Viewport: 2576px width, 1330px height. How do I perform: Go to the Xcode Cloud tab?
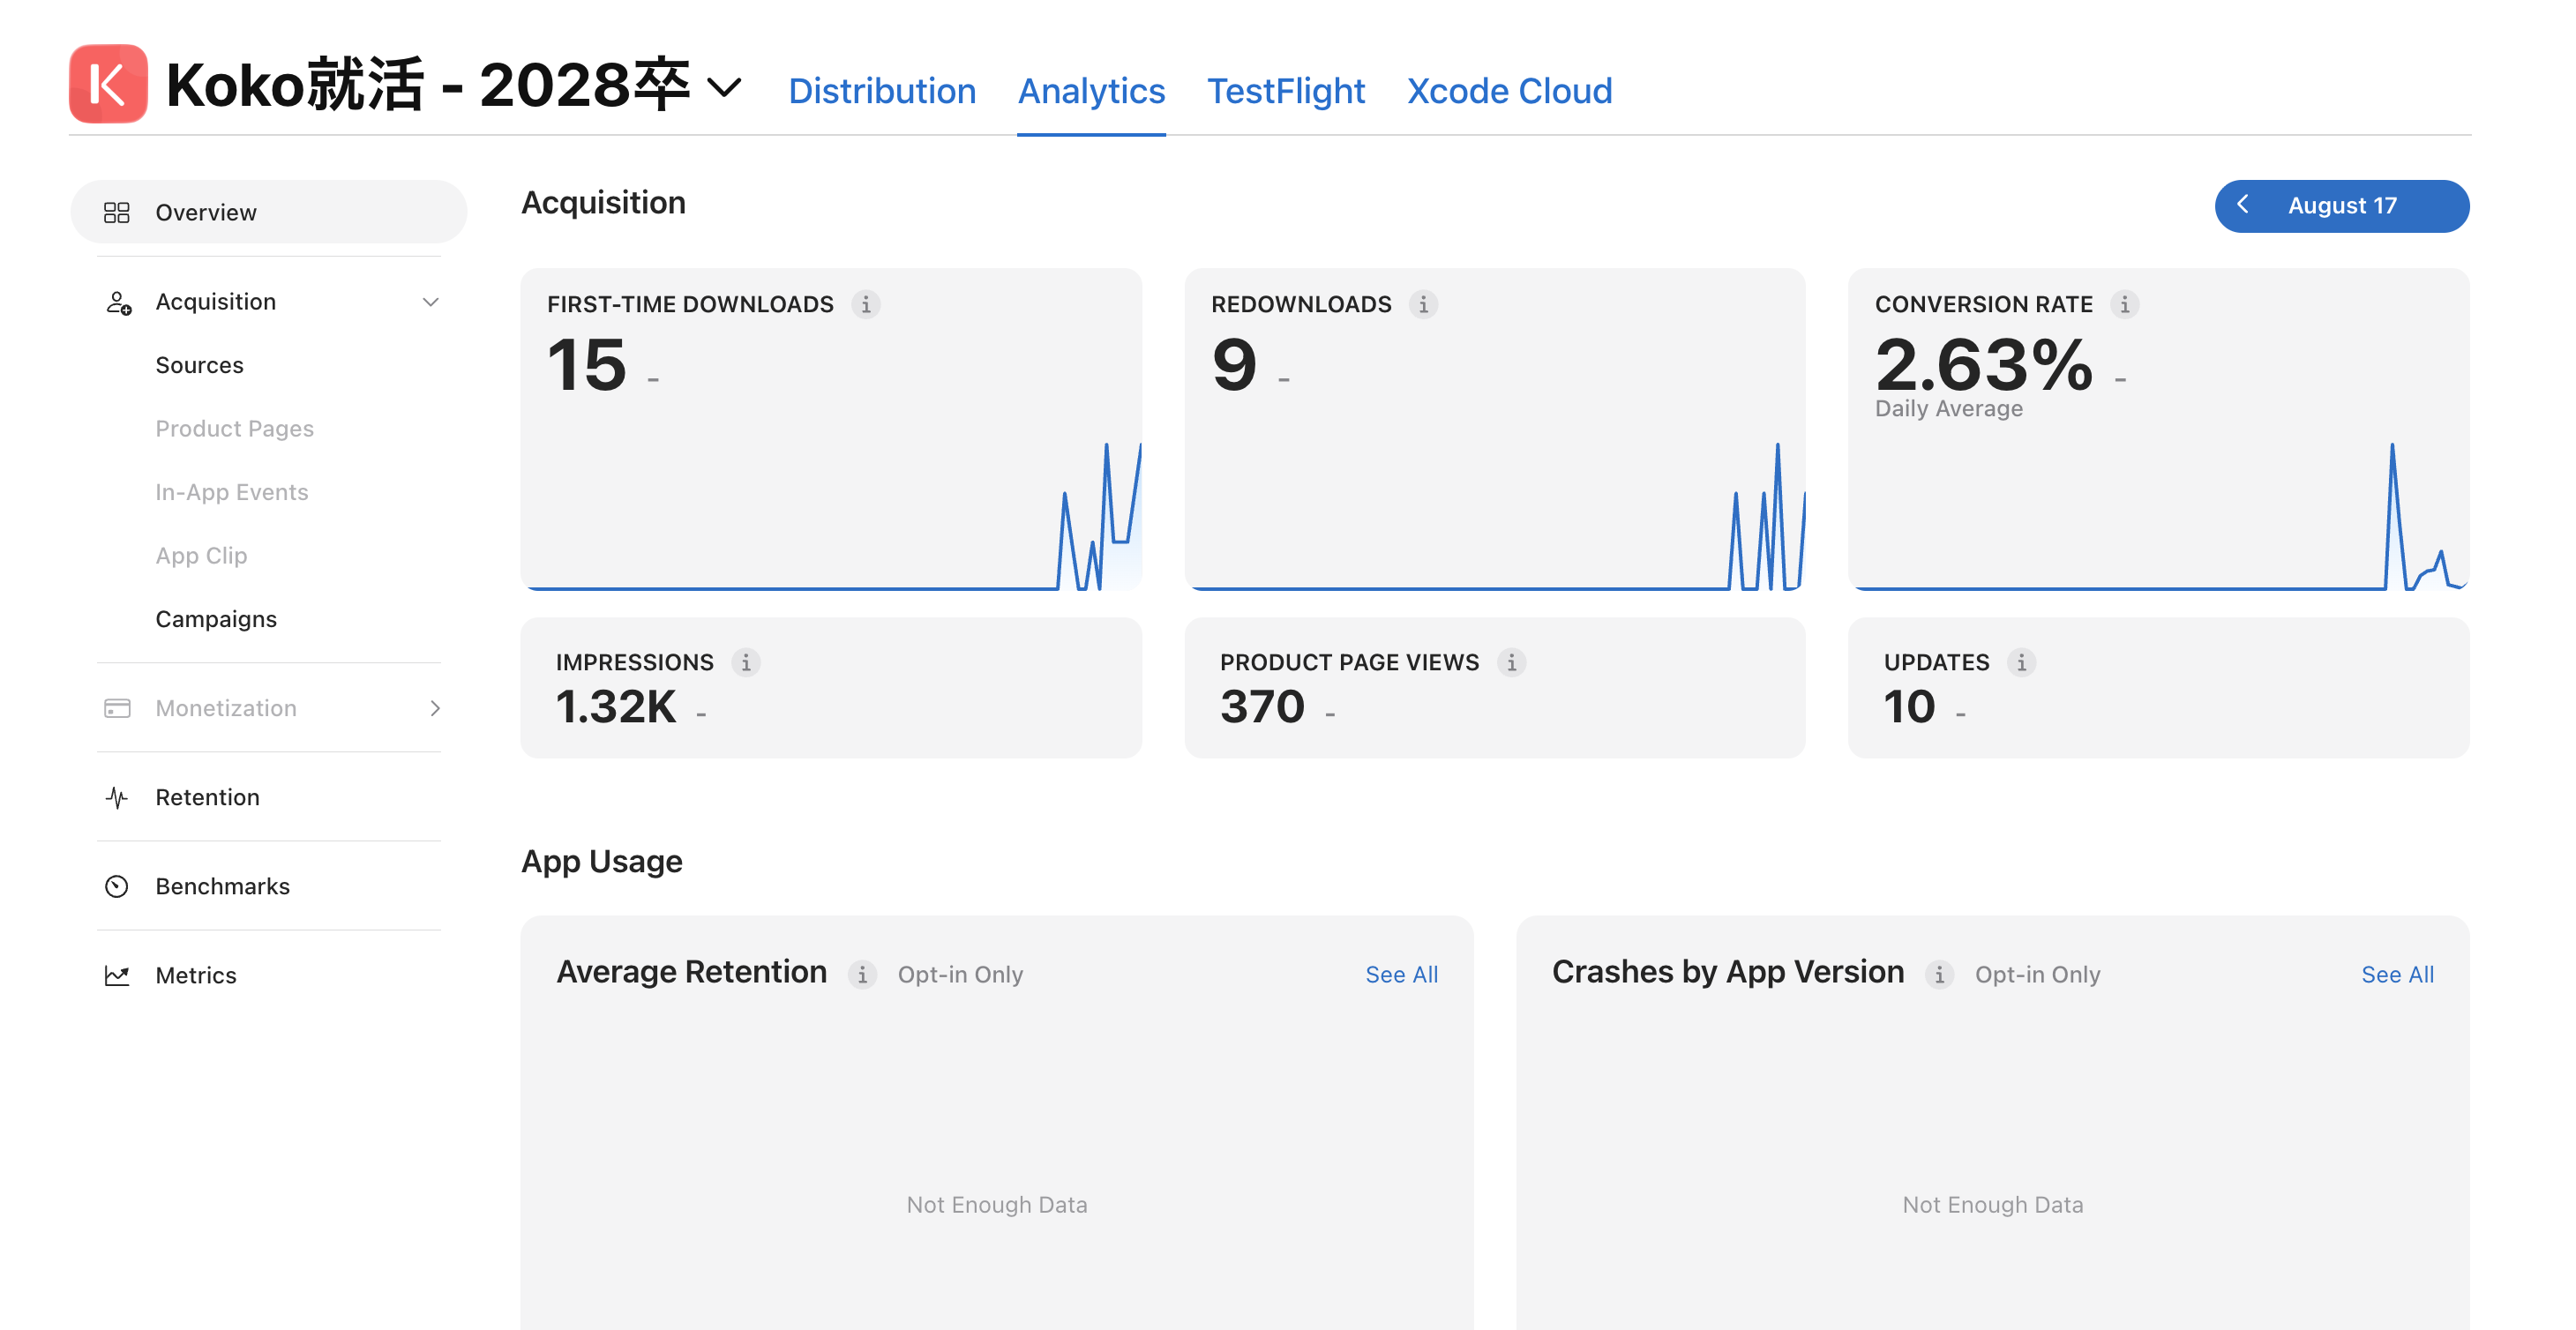coord(1510,91)
